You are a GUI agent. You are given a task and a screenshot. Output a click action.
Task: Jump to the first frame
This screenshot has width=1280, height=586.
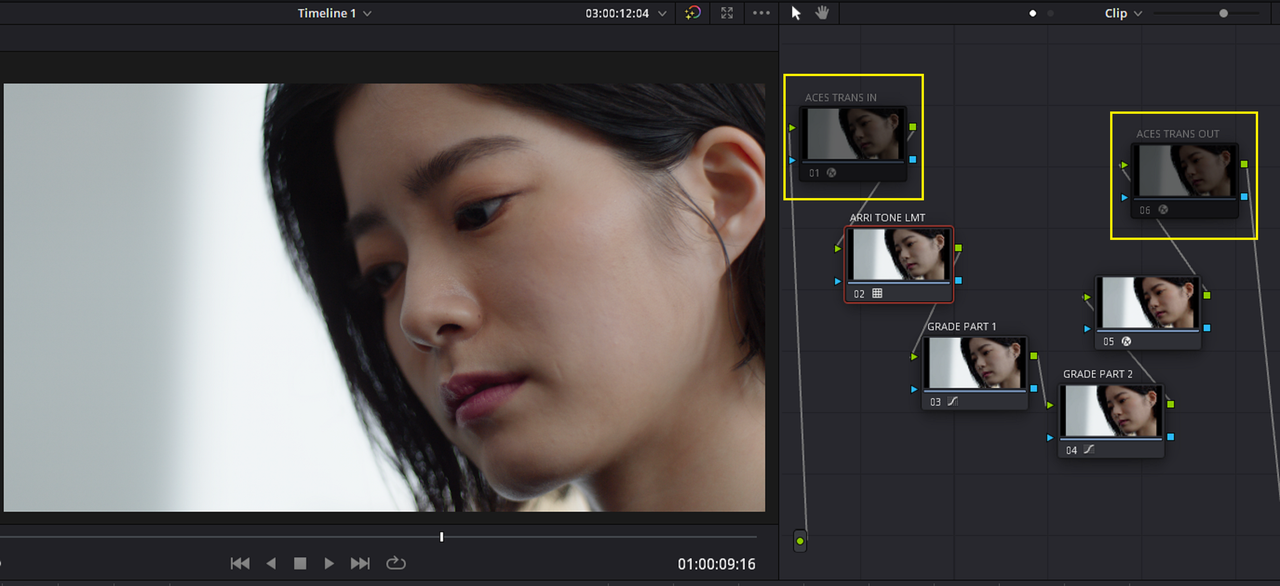[x=240, y=563]
